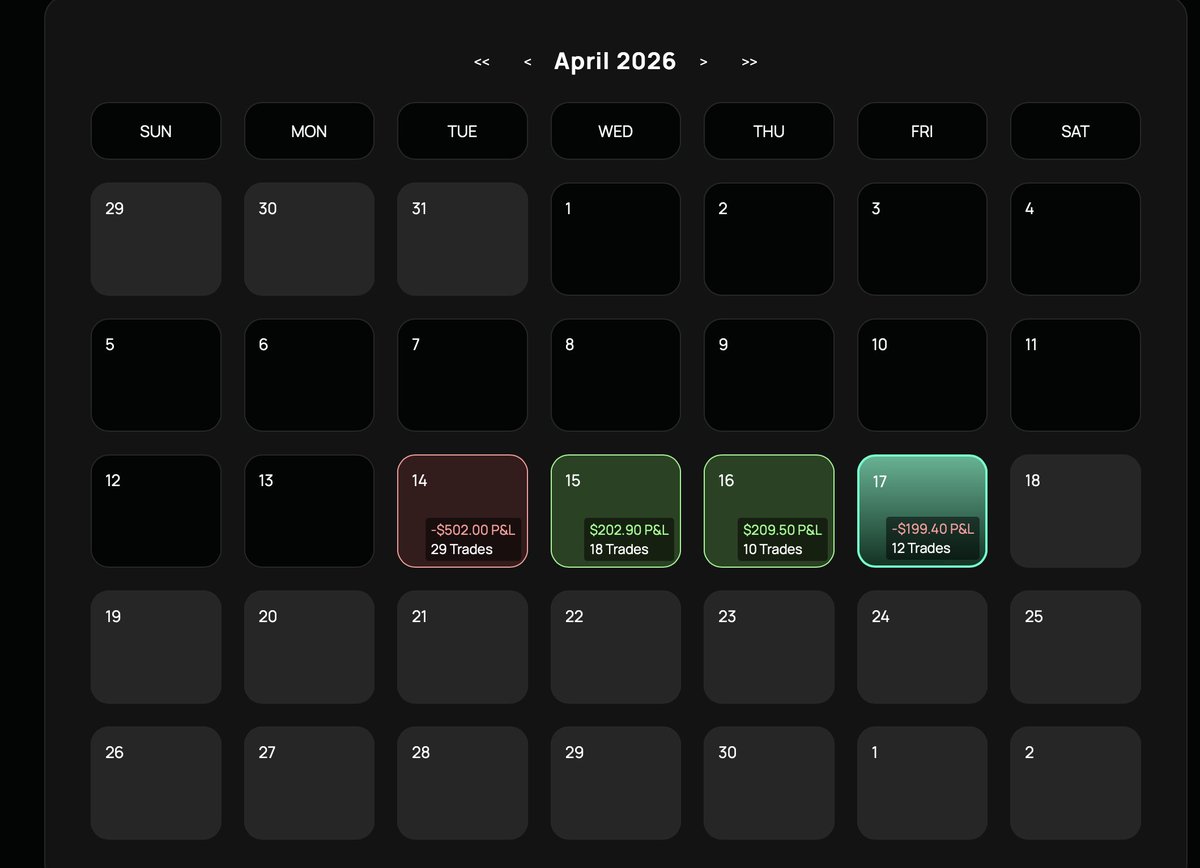This screenshot has height=868, width=1200.
Task: Select day 12 cell
Action: [156, 511]
